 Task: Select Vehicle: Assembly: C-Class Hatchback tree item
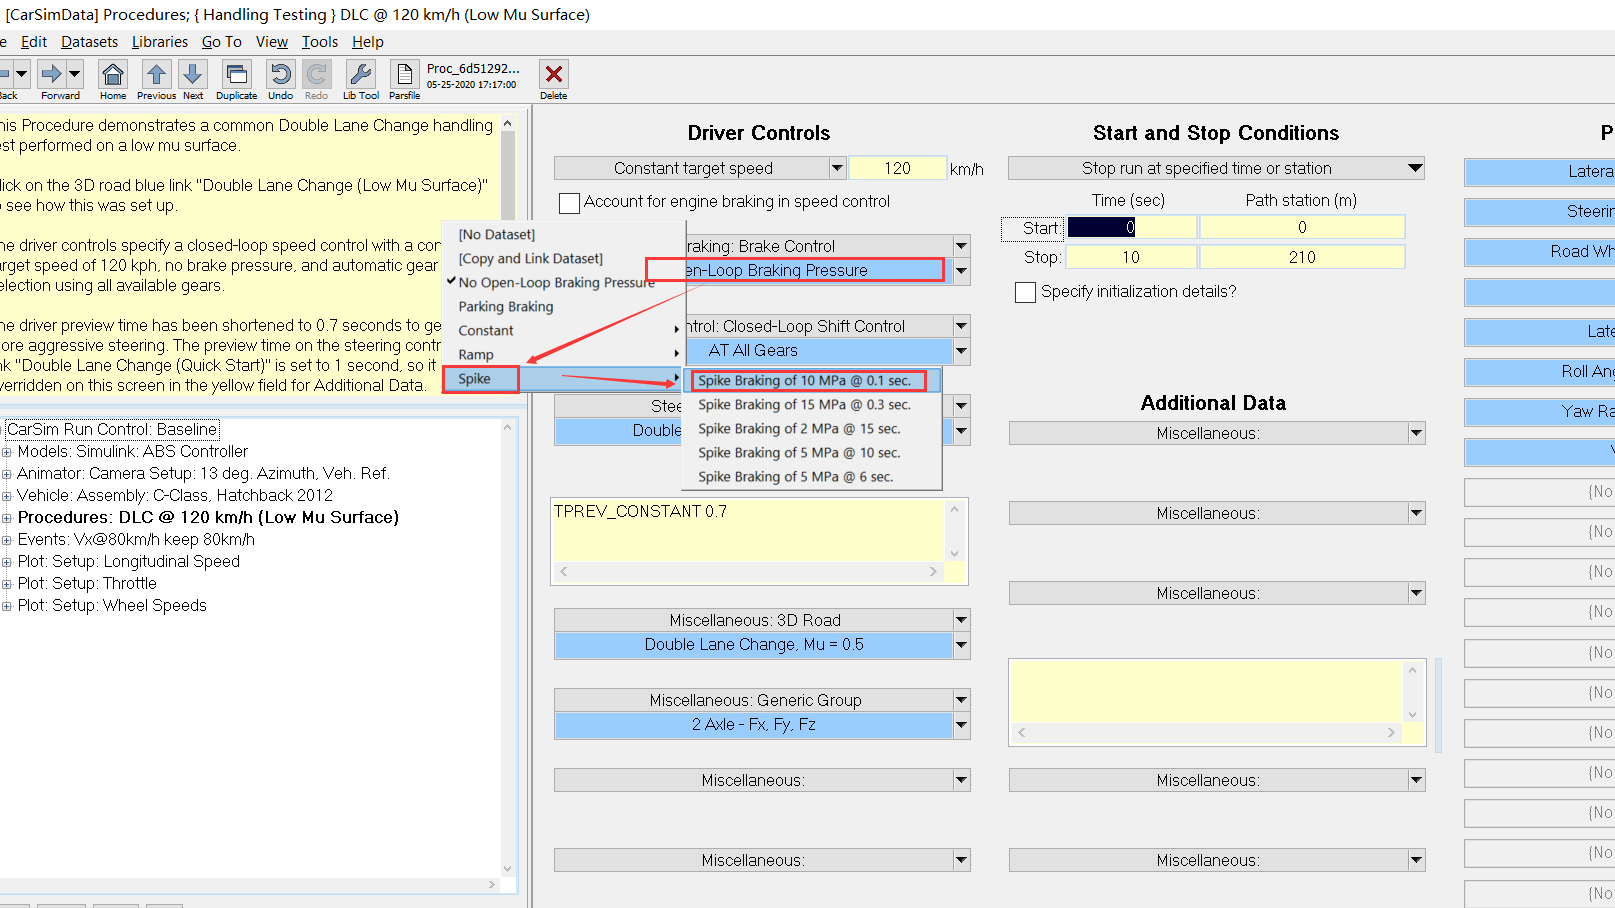coord(175,495)
